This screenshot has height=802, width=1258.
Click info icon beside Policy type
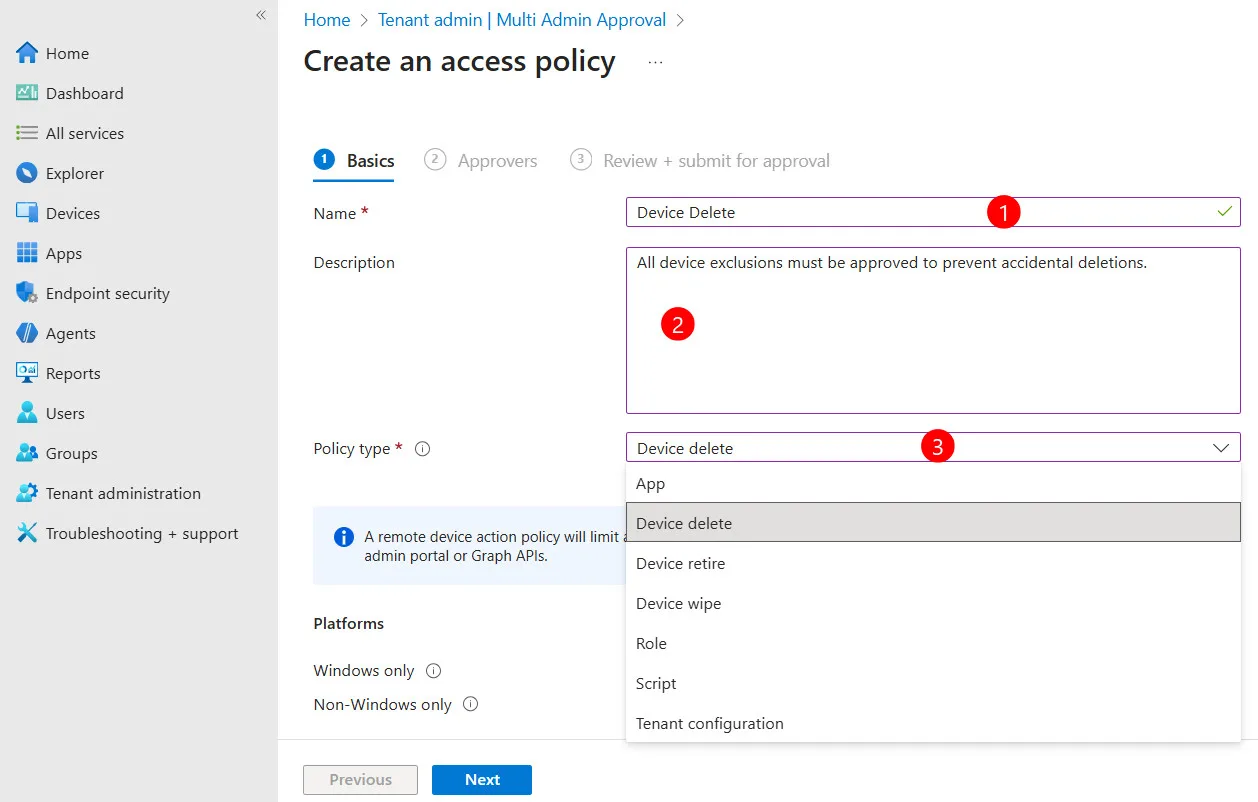click(x=422, y=449)
